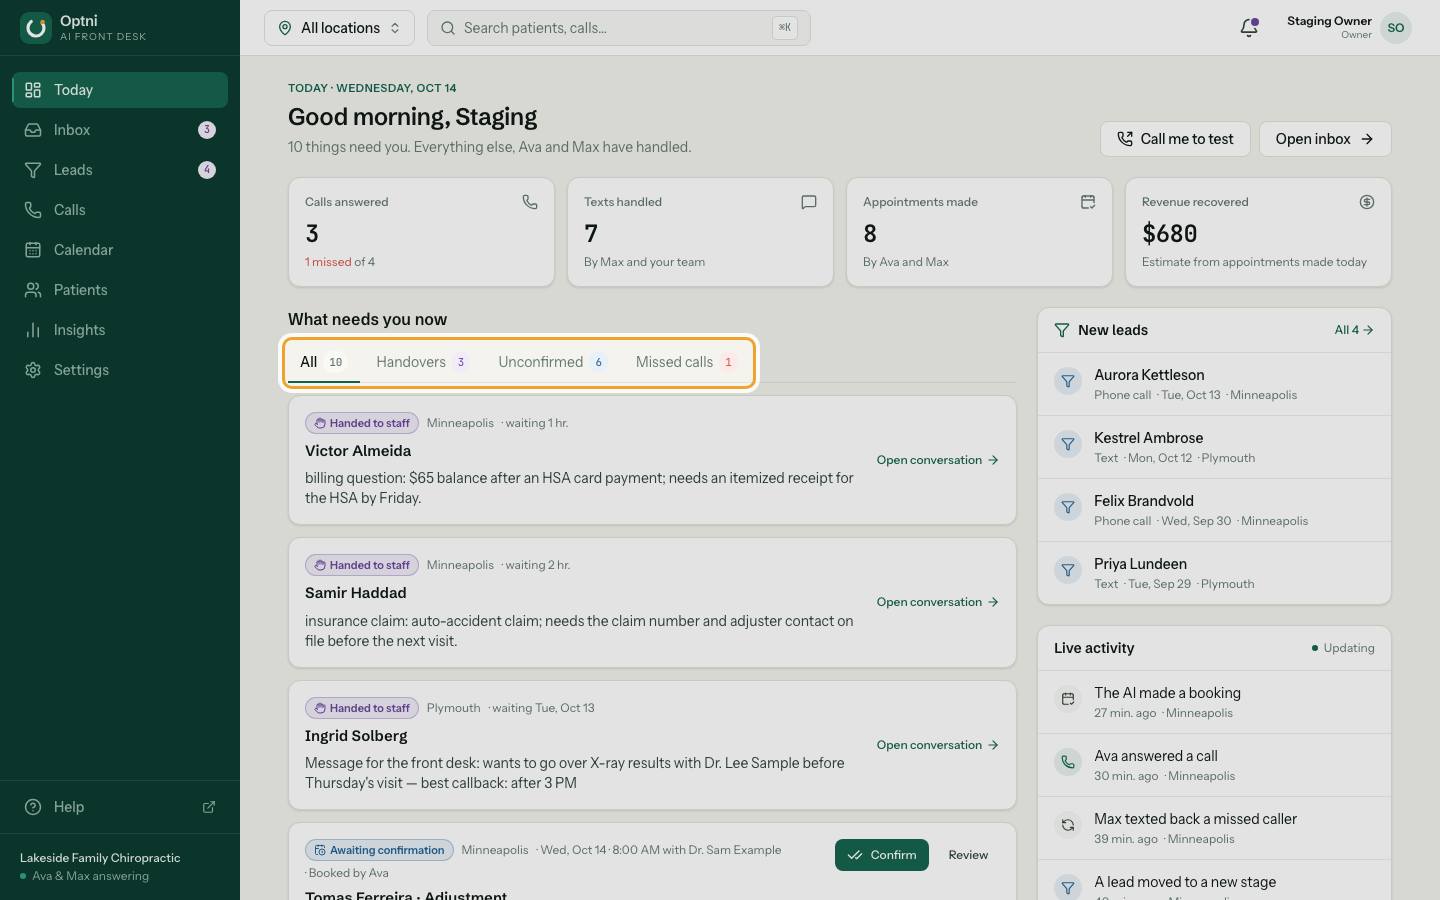Go to Patients in the sidebar
Image resolution: width=1440 pixels, height=900 pixels.
pos(120,290)
